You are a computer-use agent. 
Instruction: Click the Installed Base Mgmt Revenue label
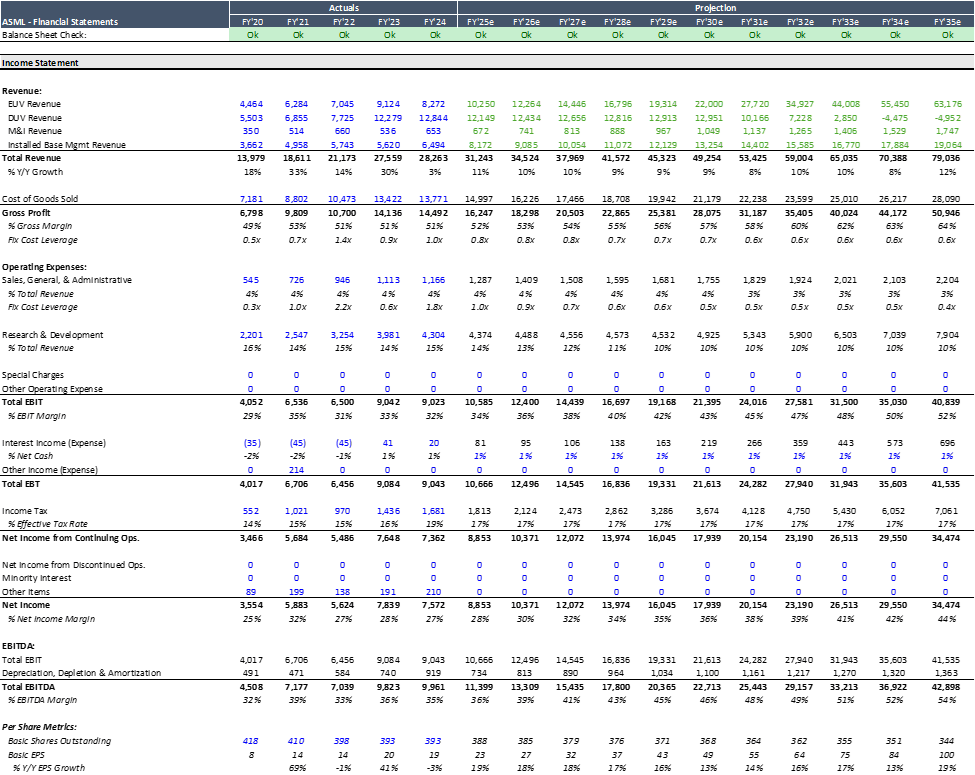click(66, 144)
